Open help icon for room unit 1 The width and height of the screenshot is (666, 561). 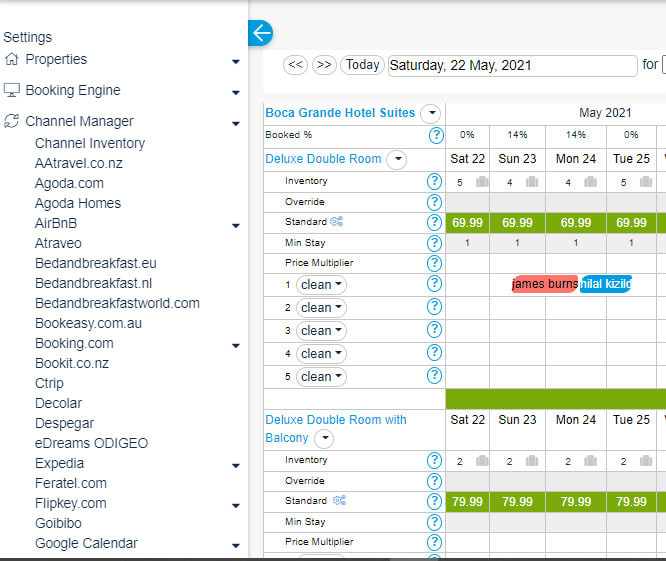tap(434, 284)
